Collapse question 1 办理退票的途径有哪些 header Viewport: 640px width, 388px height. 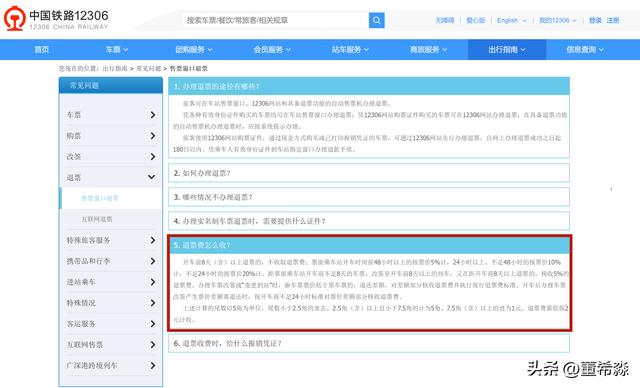[x=369, y=86]
